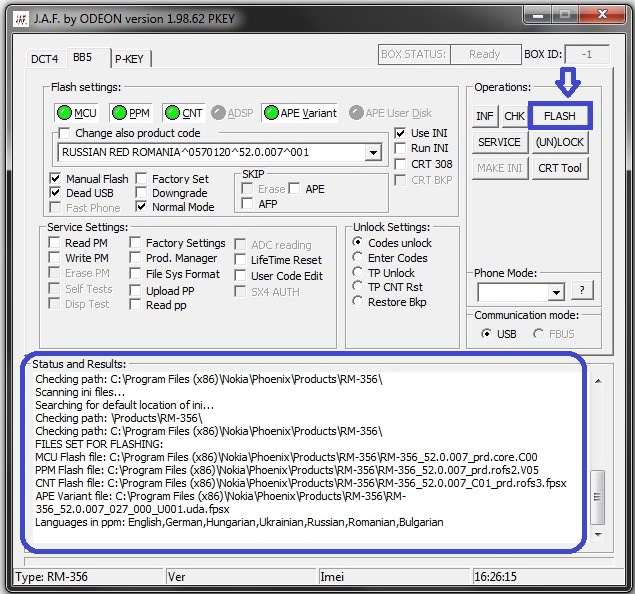The width and height of the screenshot is (635, 594).
Task: Open the P-KEY tab
Action: tap(129, 59)
